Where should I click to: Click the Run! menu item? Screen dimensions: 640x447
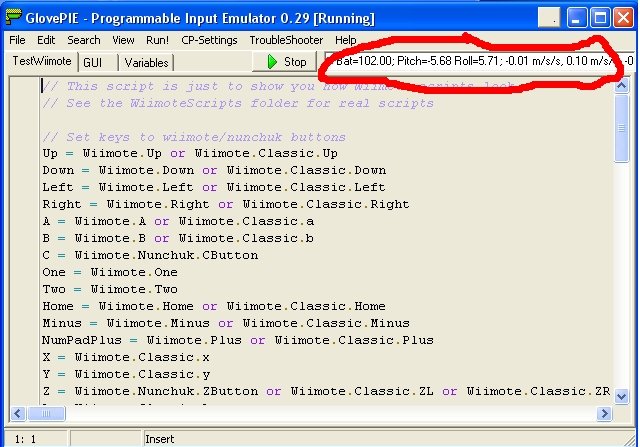click(158, 40)
